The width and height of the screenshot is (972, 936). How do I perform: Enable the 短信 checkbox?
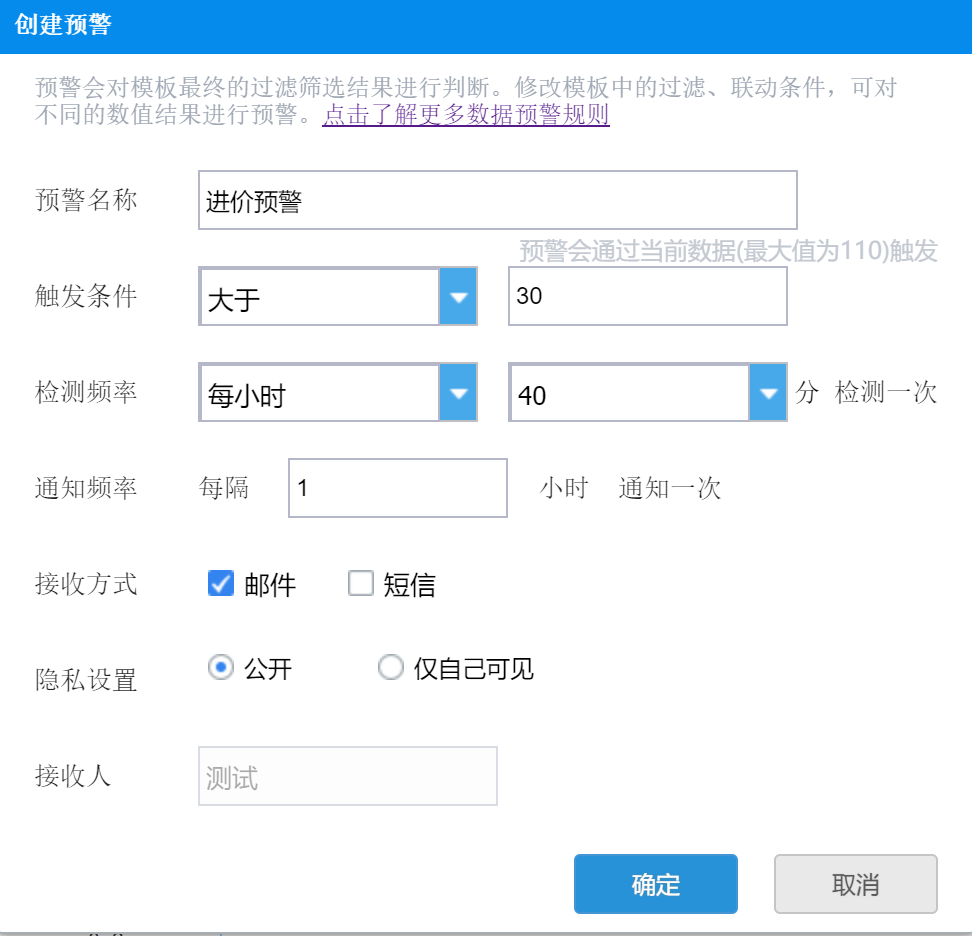[360, 584]
